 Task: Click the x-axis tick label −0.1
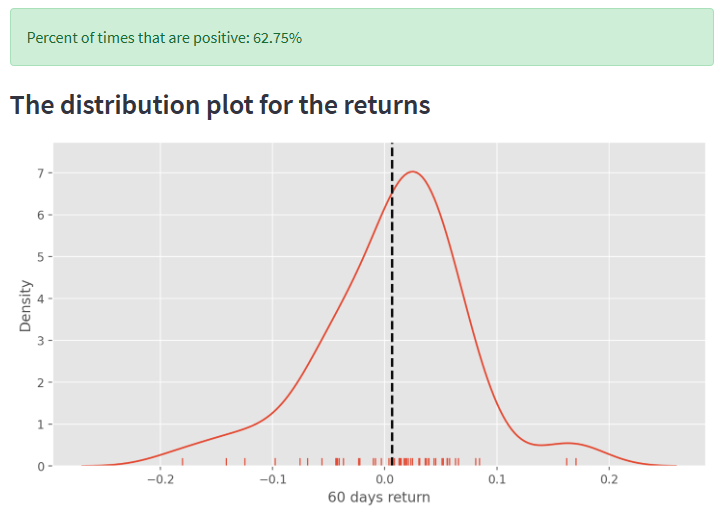tap(272, 480)
